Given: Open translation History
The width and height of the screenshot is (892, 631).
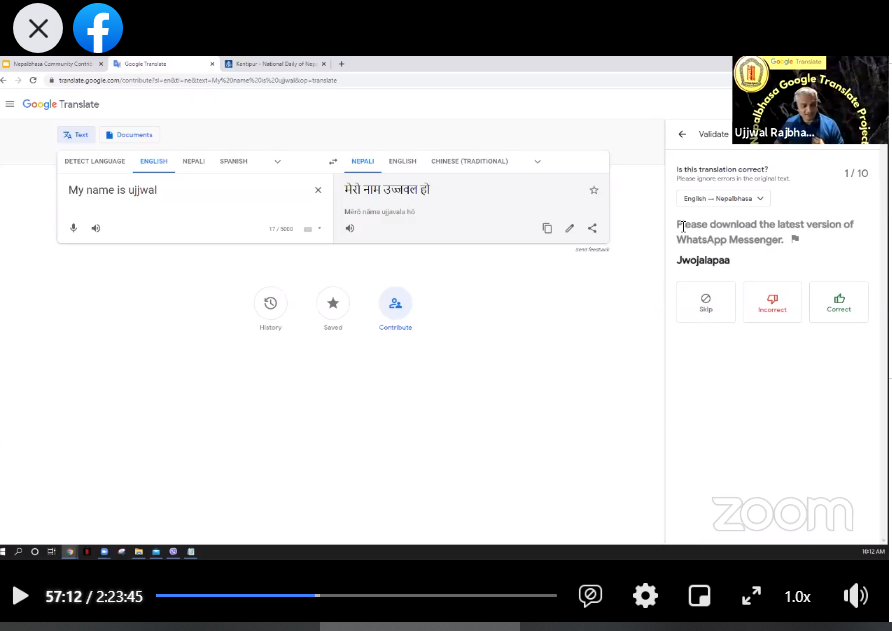Looking at the screenshot, I should (x=270, y=303).
